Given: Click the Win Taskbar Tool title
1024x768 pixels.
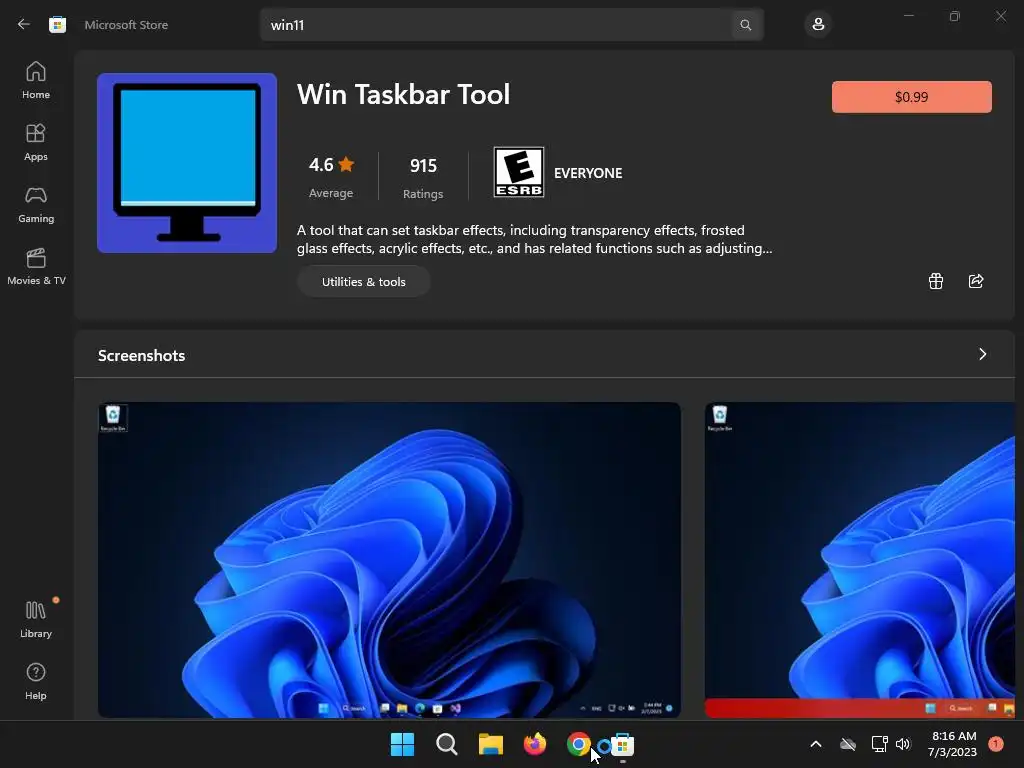Looking at the screenshot, I should (404, 95).
